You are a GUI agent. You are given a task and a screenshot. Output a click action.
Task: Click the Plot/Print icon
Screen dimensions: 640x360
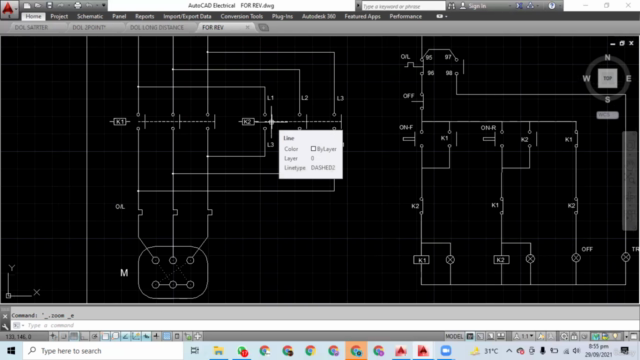pos(78,6)
